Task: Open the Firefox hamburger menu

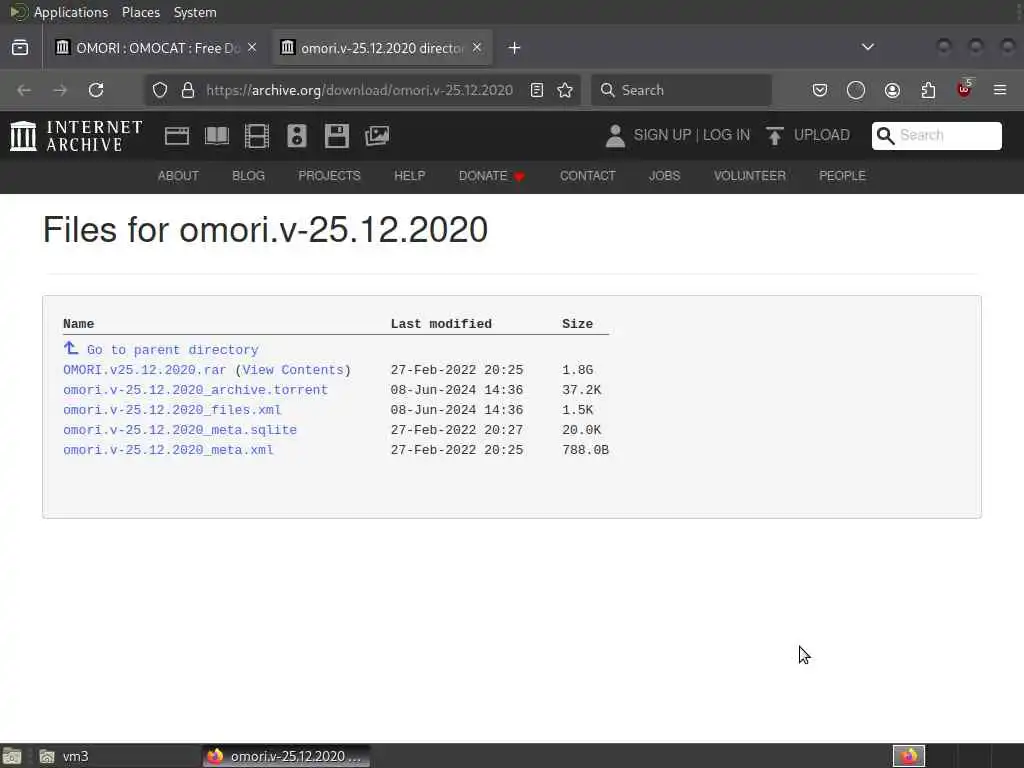Action: click(1000, 90)
